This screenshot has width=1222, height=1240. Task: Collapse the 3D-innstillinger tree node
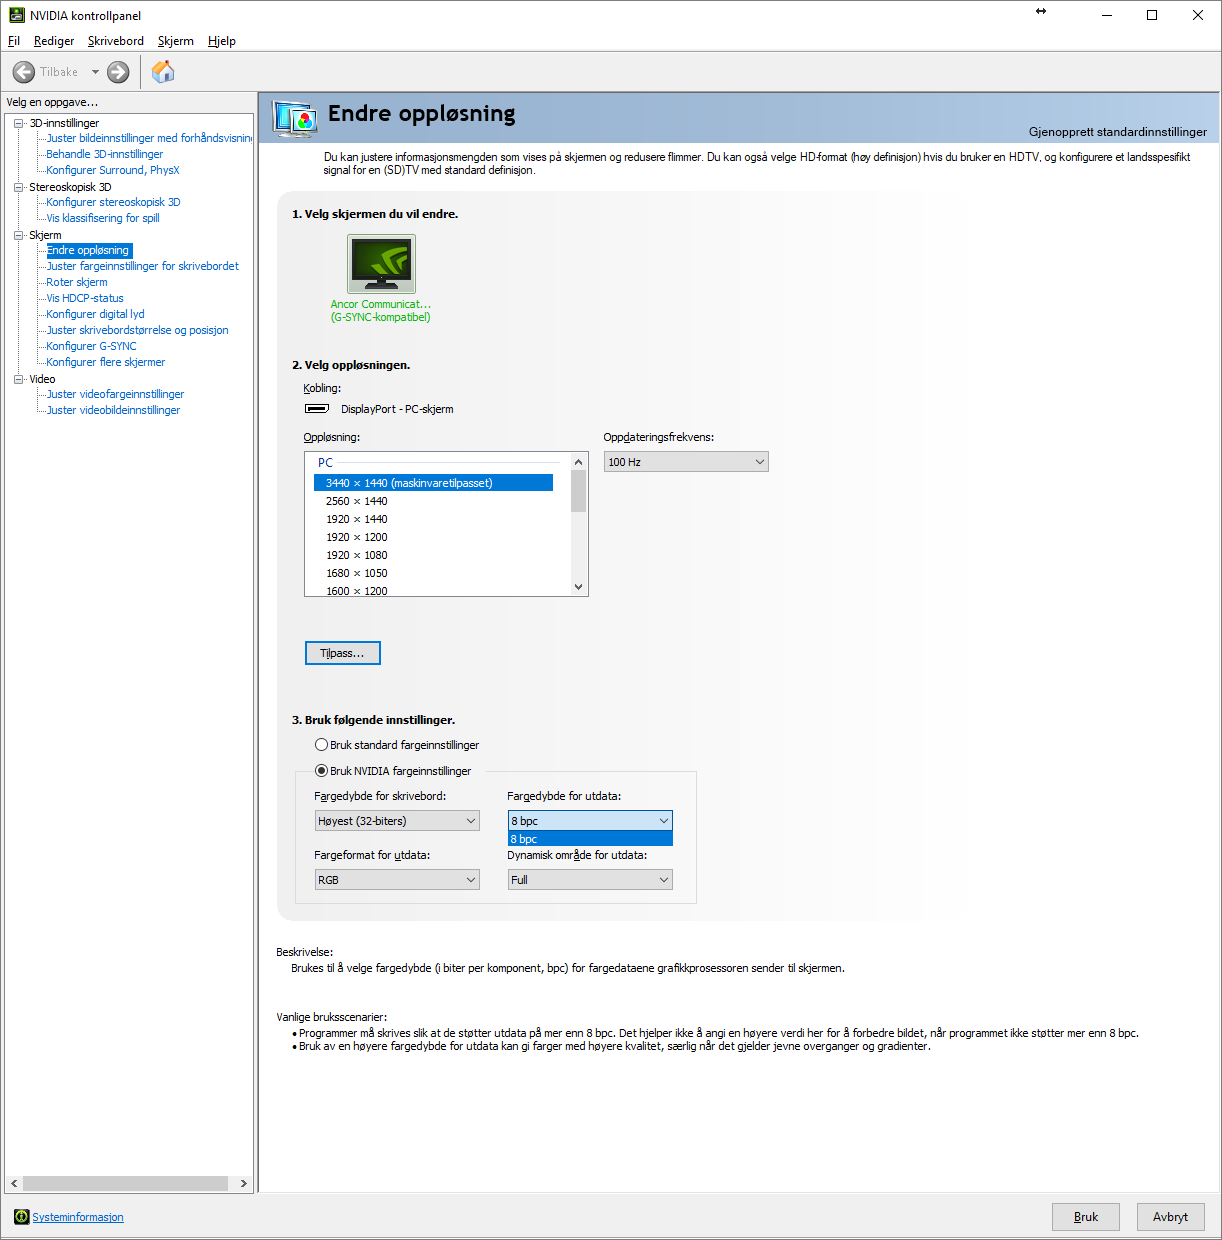18,123
